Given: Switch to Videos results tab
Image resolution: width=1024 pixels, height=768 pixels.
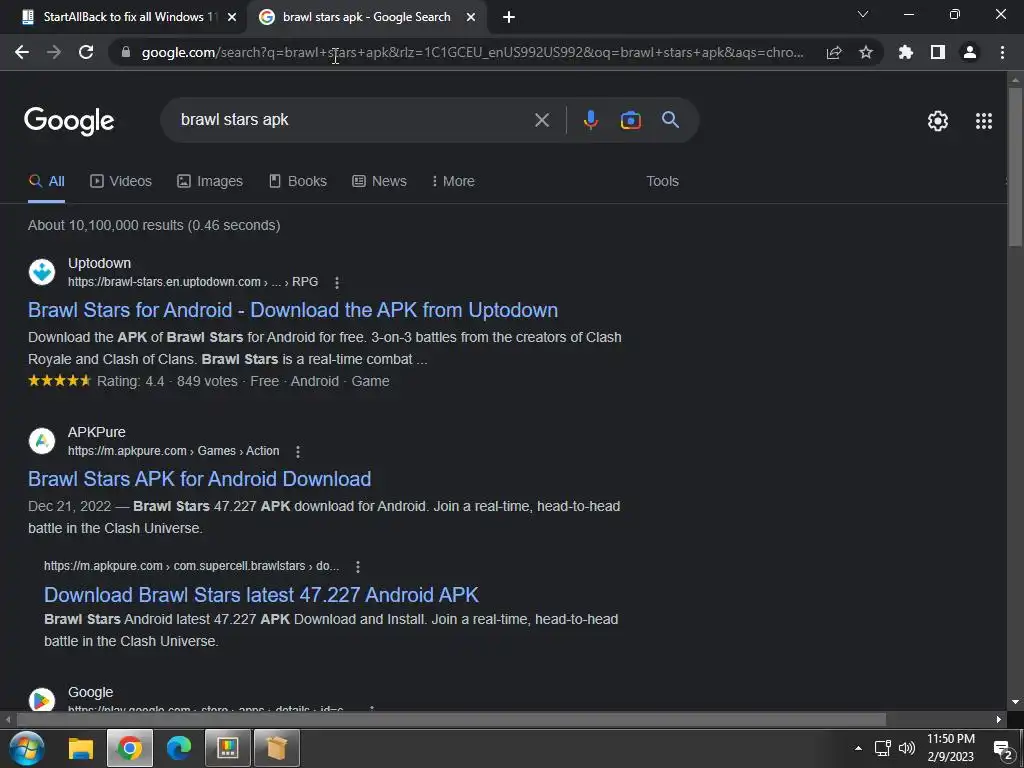Looking at the screenshot, I should click(x=121, y=182).
